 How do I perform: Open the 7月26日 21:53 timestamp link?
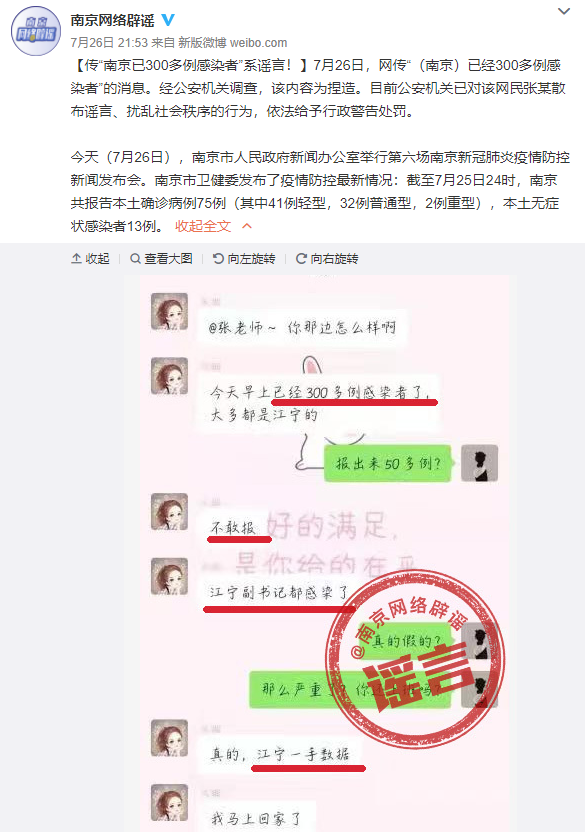pyautogui.click(x=109, y=42)
